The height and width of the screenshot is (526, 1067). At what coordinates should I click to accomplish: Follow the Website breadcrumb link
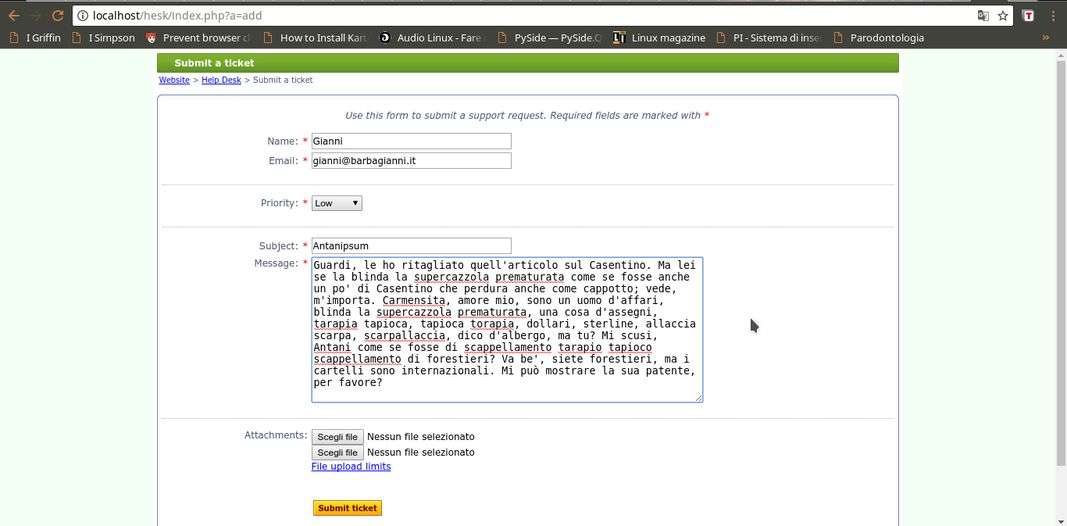tap(174, 80)
